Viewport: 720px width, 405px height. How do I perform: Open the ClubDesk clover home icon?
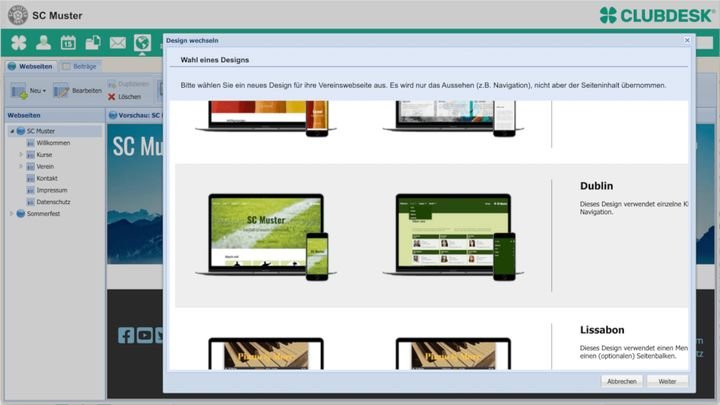click(19, 43)
